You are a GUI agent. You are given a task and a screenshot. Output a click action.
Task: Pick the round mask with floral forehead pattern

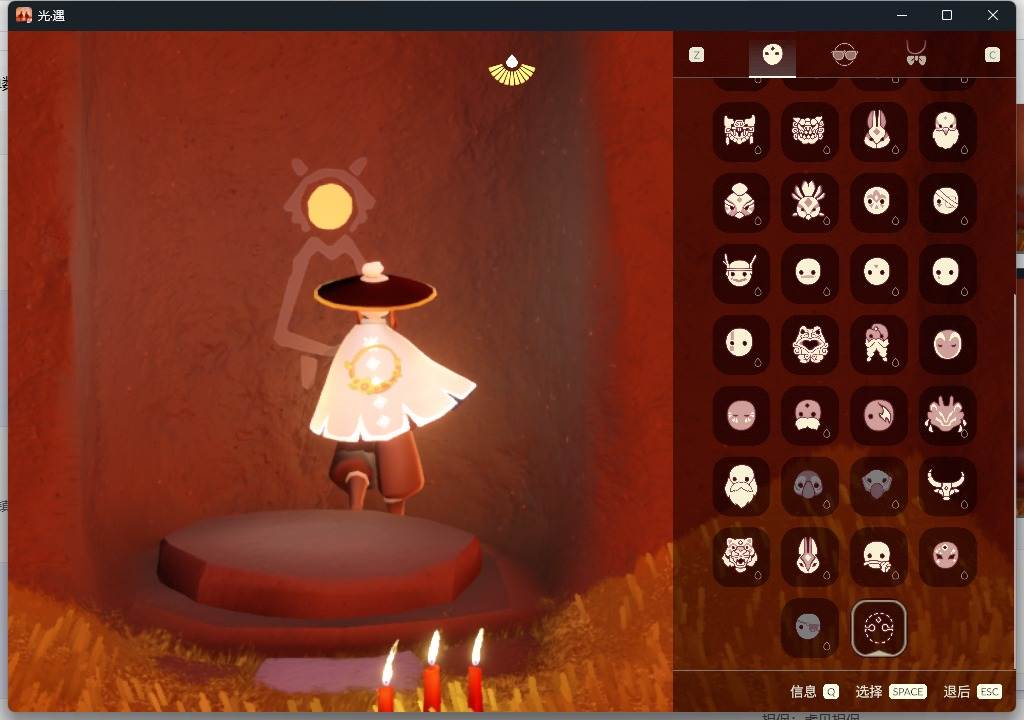pos(878,202)
